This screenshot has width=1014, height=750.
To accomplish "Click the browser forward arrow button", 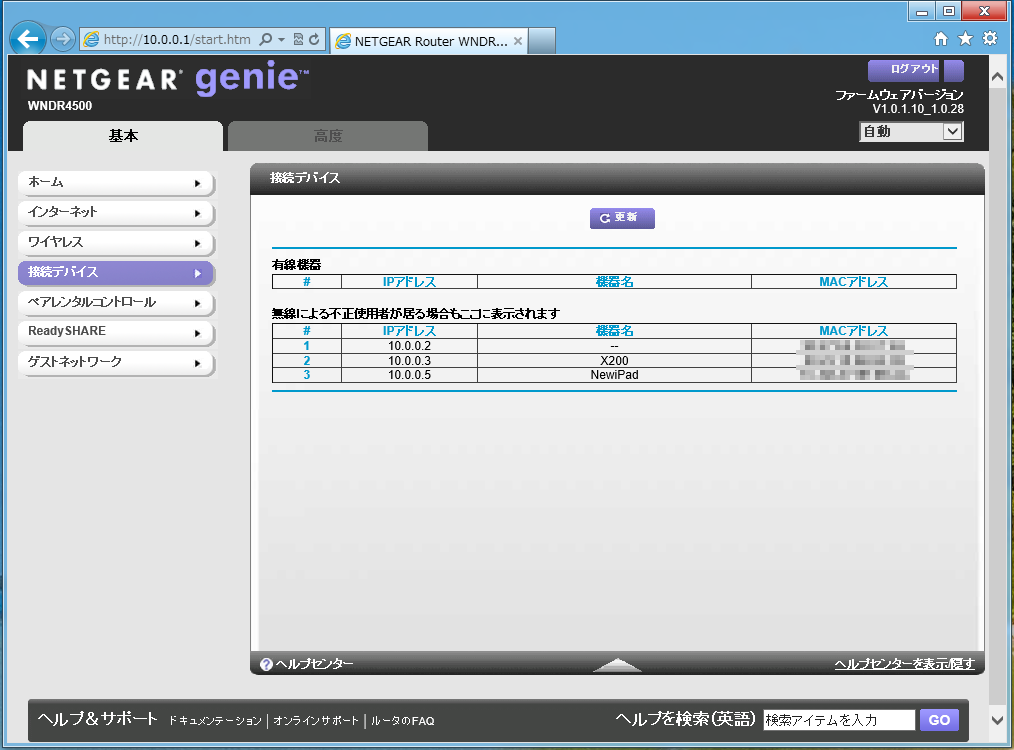I will (x=62, y=39).
